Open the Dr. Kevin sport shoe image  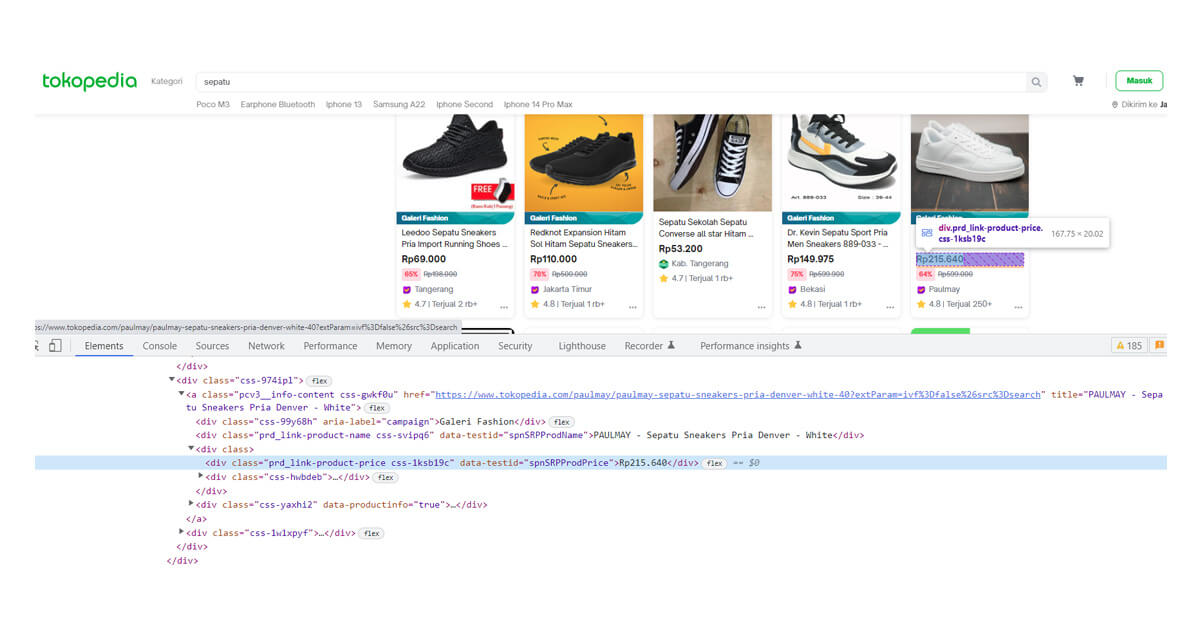point(841,163)
